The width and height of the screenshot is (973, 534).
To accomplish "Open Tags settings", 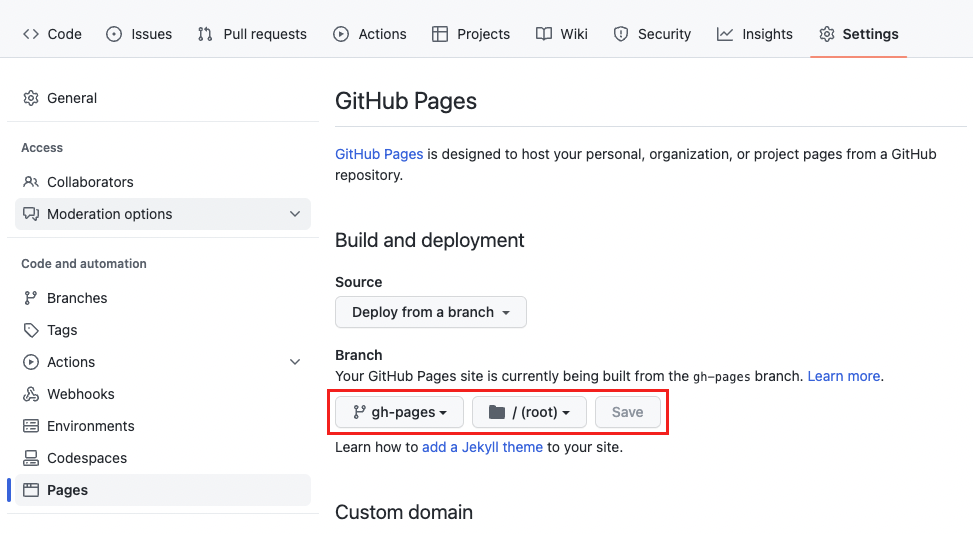I will 163,330.
